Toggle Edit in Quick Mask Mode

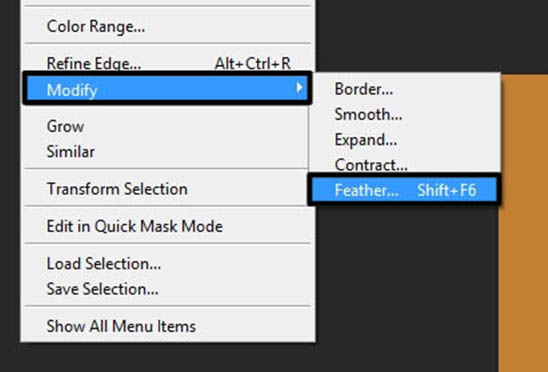pyautogui.click(x=168, y=226)
